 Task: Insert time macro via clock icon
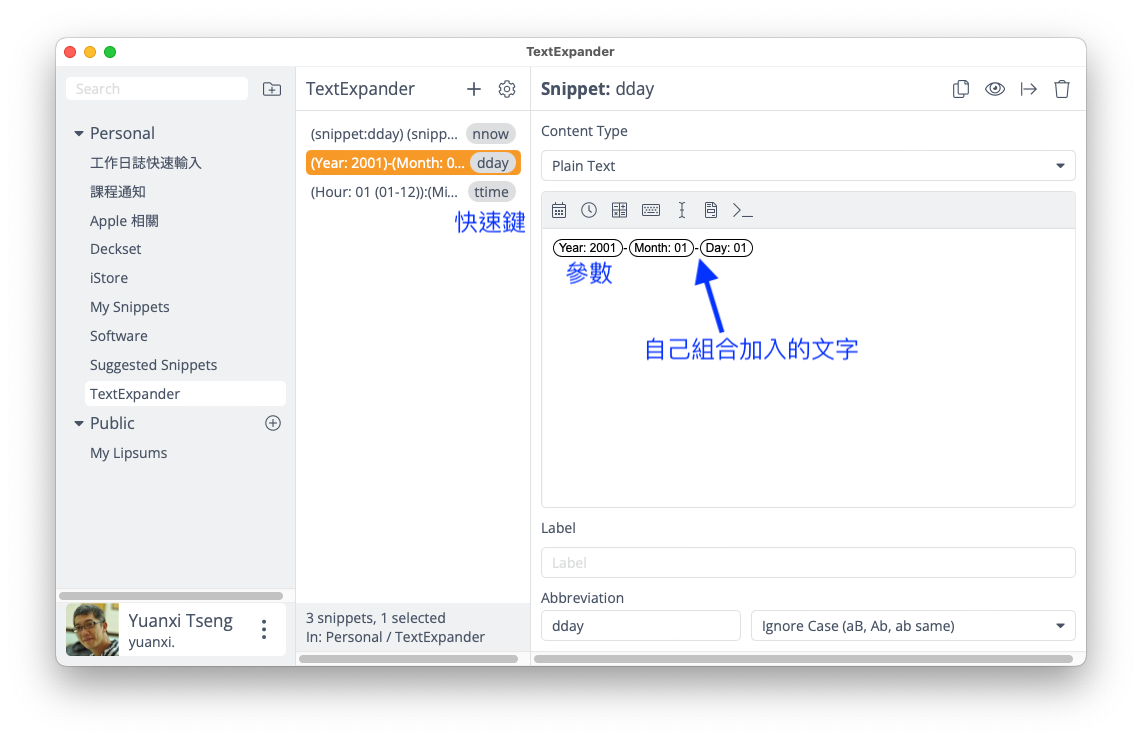pyautogui.click(x=589, y=210)
